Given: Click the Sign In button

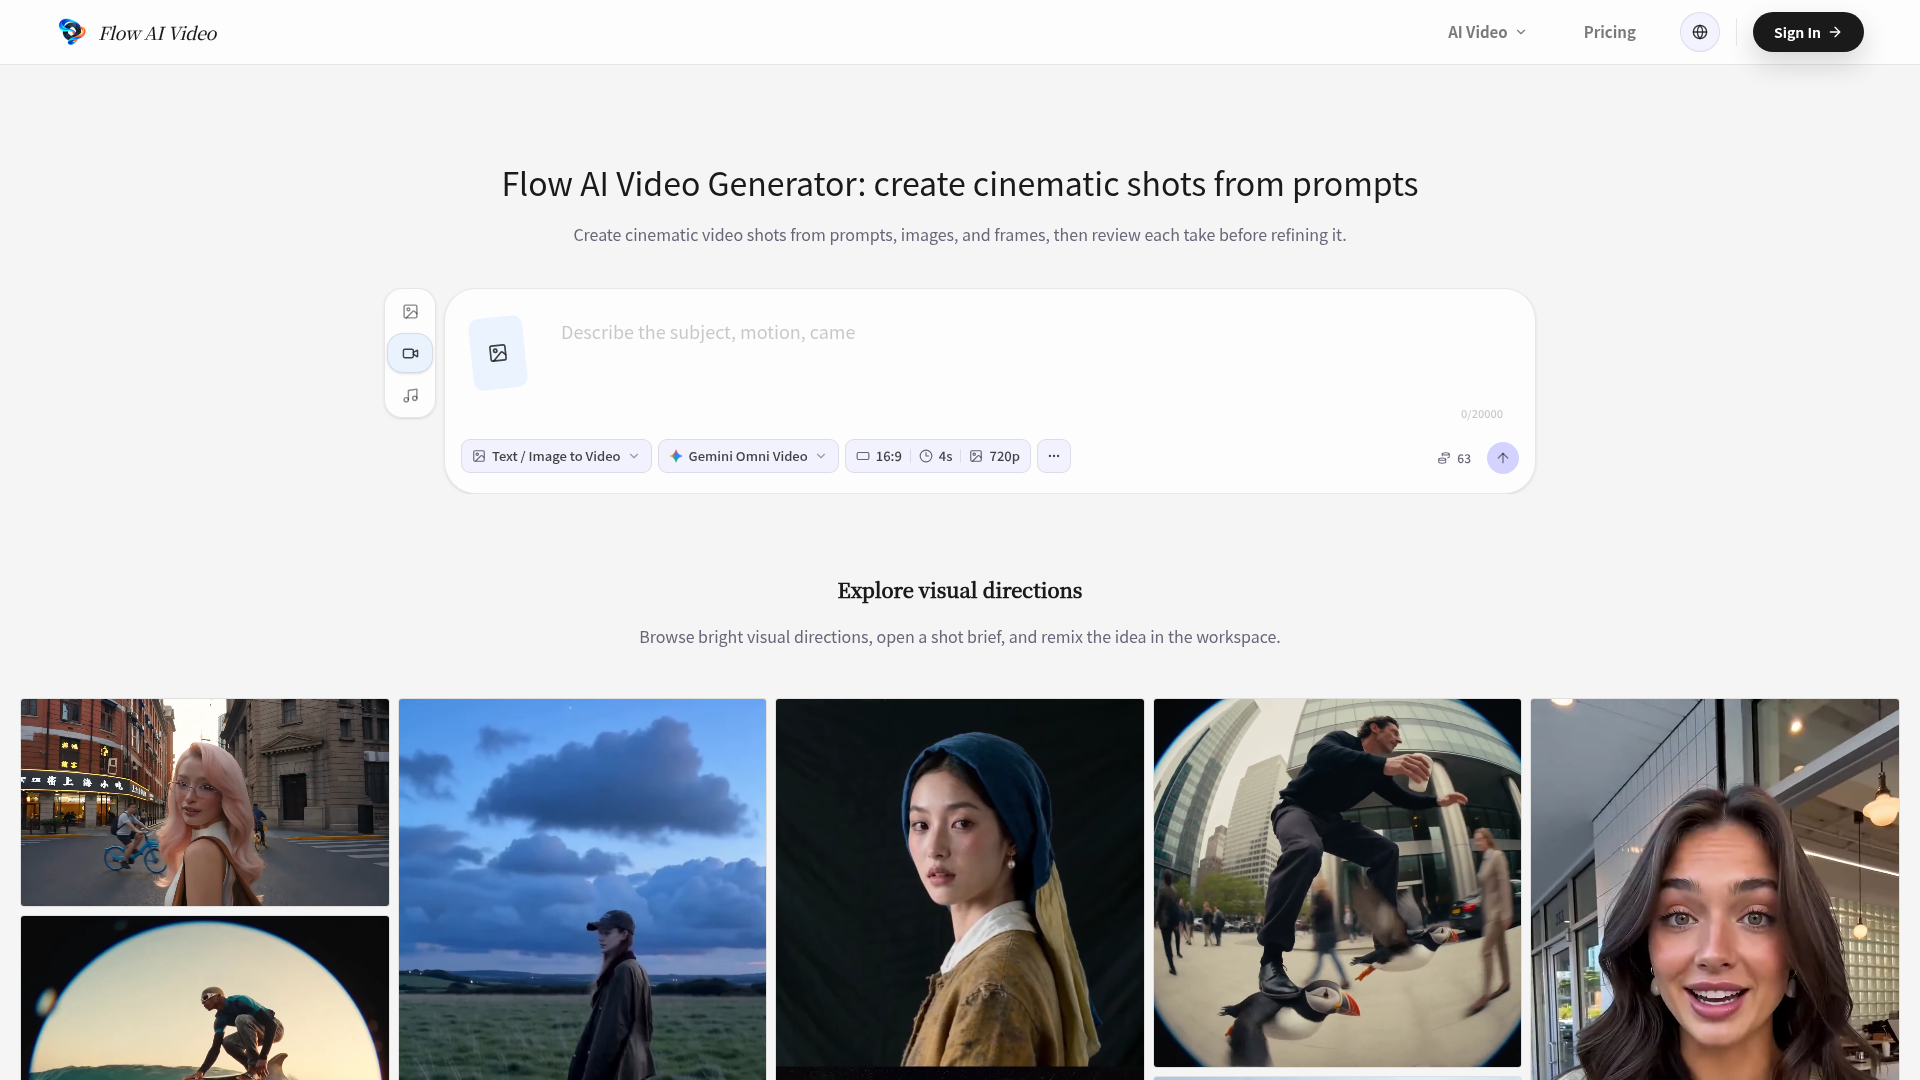Looking at the screenshot, I should click(x=1807, y=32).
